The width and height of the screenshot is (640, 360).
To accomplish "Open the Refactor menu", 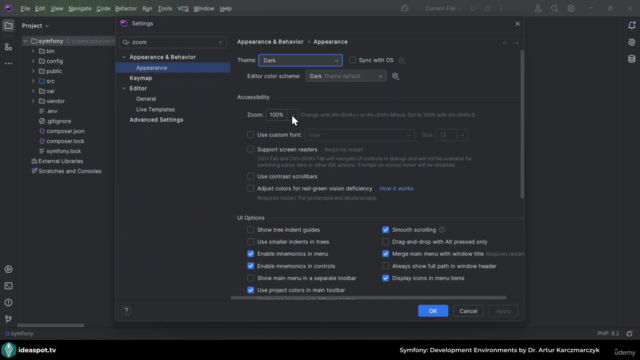I will coord(126,9).
